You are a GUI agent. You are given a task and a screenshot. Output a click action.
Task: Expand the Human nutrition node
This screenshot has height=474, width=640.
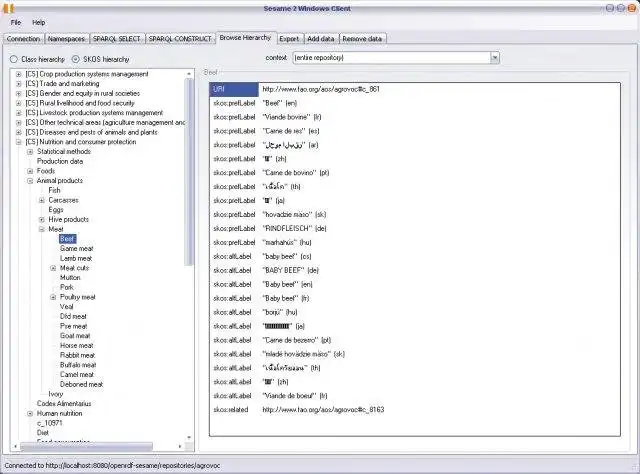tap(30, 414)
